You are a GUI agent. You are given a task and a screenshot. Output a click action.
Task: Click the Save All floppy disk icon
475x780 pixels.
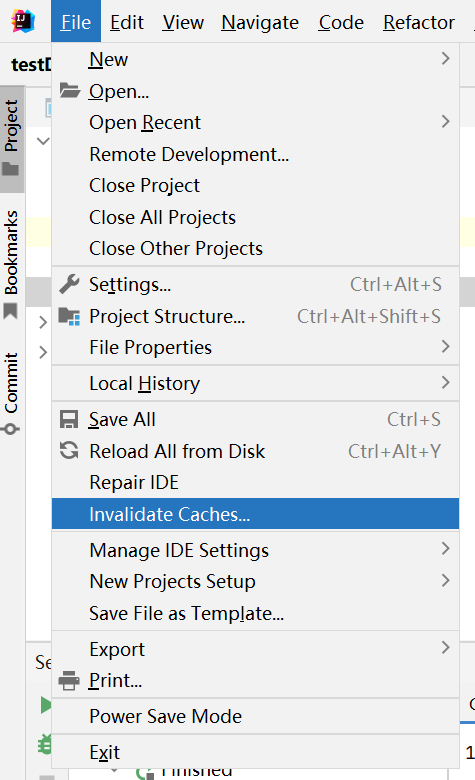coord(69,419)
